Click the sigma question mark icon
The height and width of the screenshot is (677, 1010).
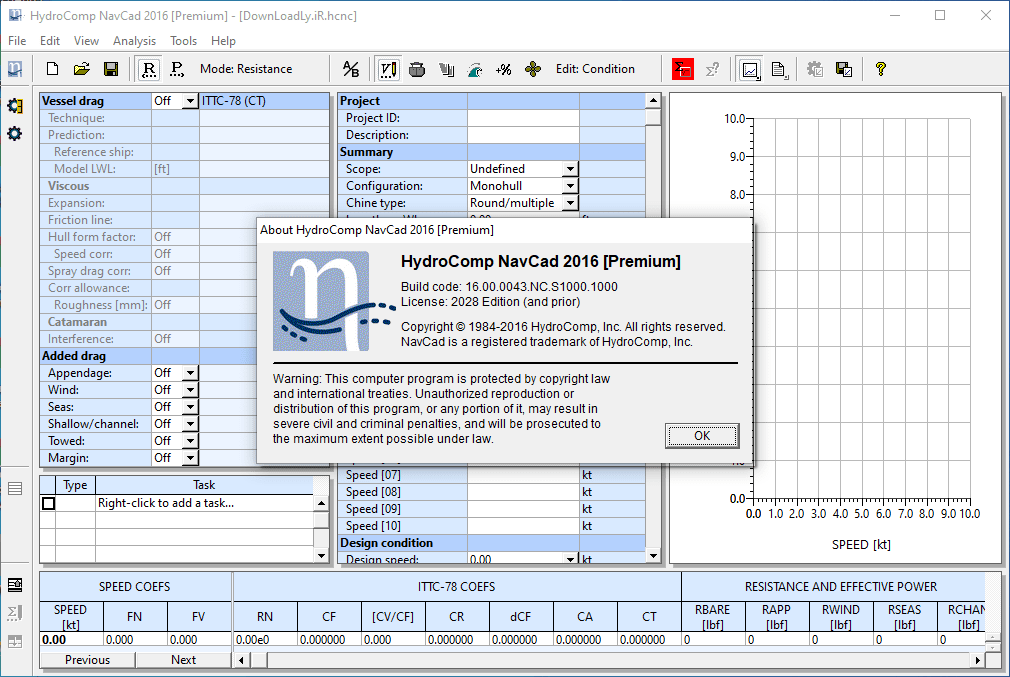pos(712,69)
